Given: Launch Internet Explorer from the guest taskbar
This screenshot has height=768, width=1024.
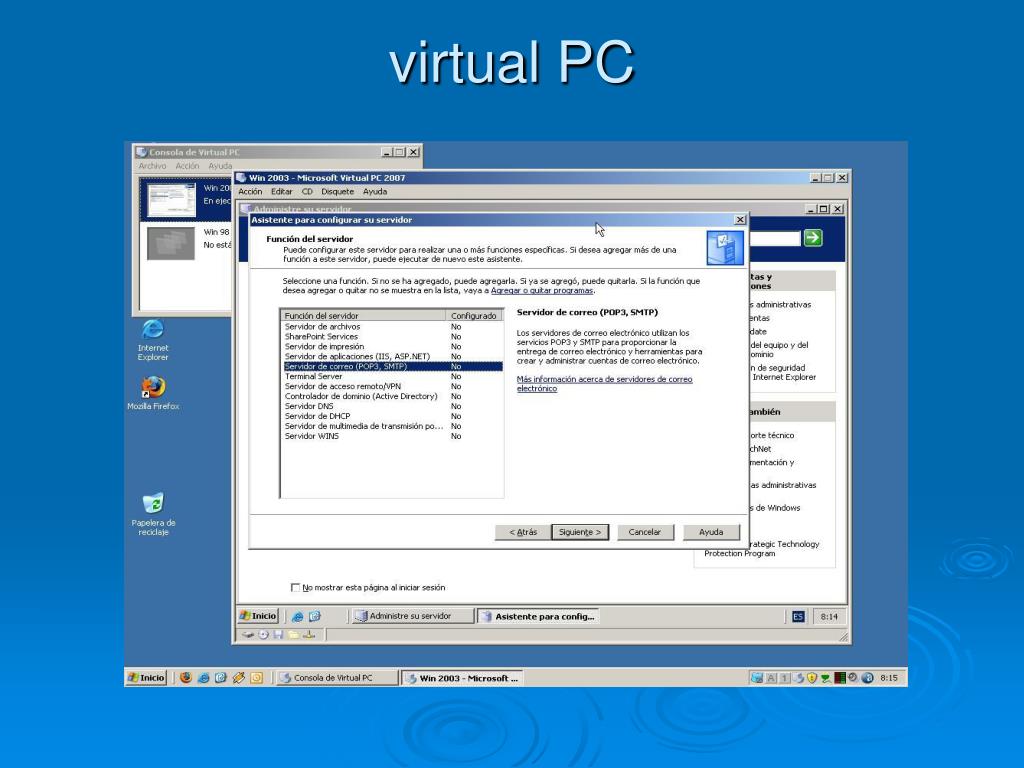Looking at the screenshot, I should coord(297,616).
